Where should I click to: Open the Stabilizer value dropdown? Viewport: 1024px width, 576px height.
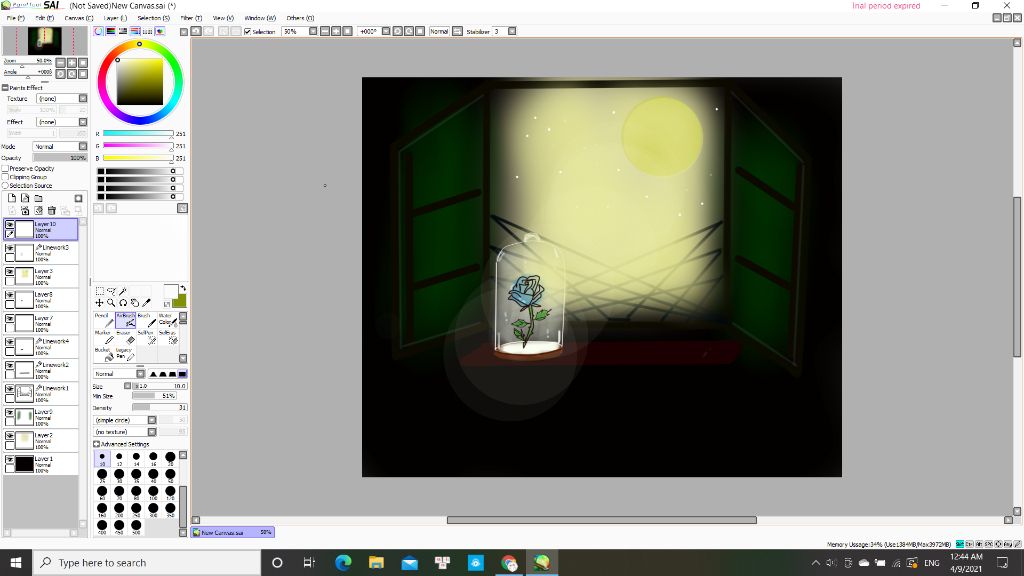[x=512, y=31]
